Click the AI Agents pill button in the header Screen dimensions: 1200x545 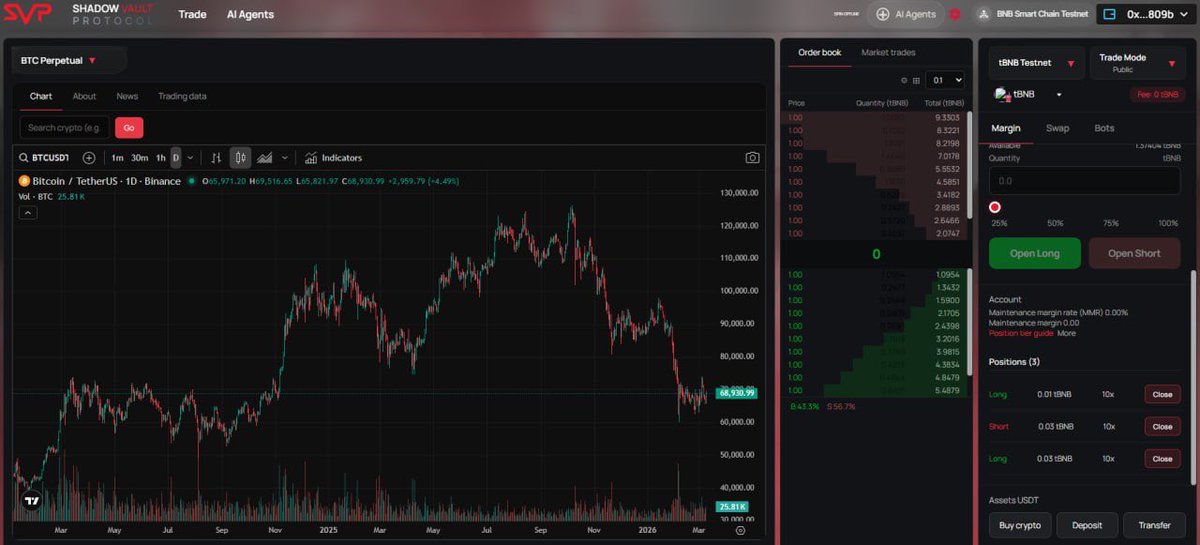click(x=907, y=14)
